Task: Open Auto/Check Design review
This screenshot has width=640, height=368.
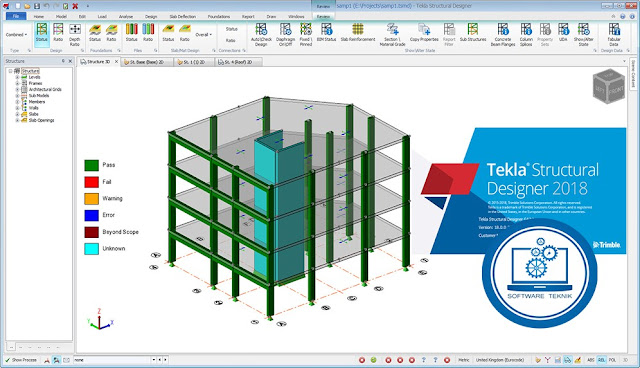Action: click(x=261, y=34)
